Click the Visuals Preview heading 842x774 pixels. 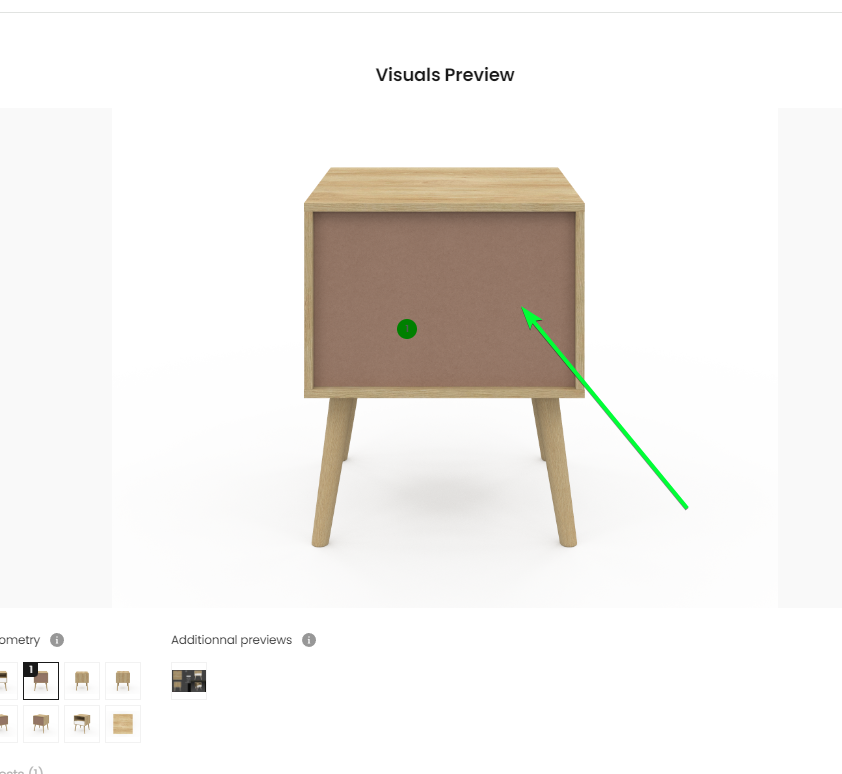tap(445, 75)
